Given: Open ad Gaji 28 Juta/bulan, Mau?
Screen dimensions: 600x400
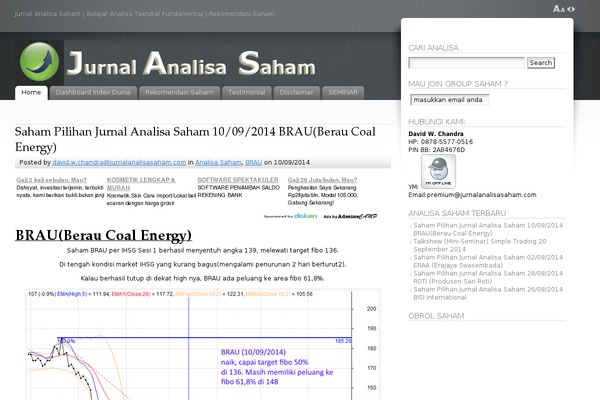Looking at the screenshot, I should (x=322, y=180).
